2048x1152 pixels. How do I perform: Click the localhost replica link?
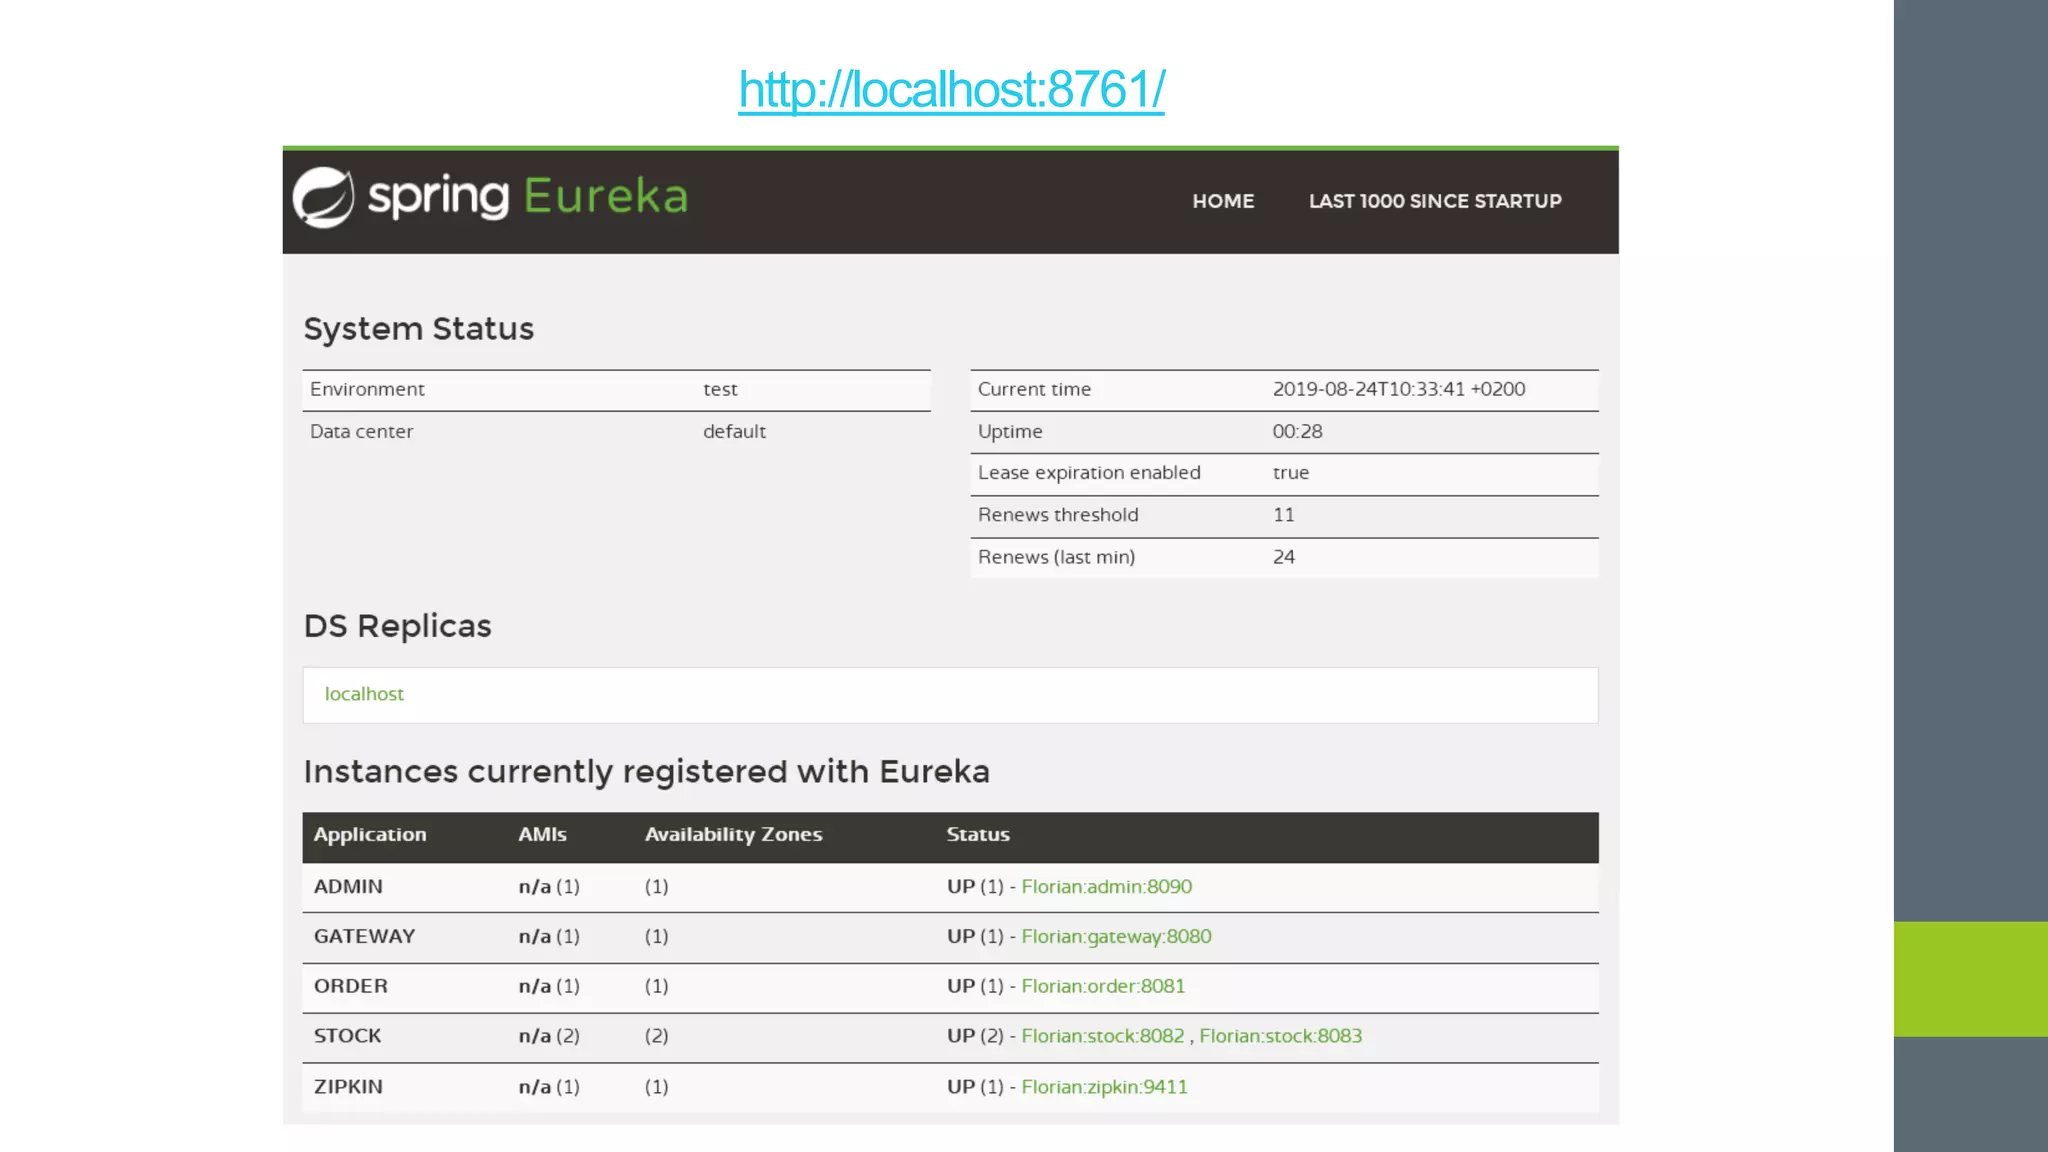(x=364, y=694)
